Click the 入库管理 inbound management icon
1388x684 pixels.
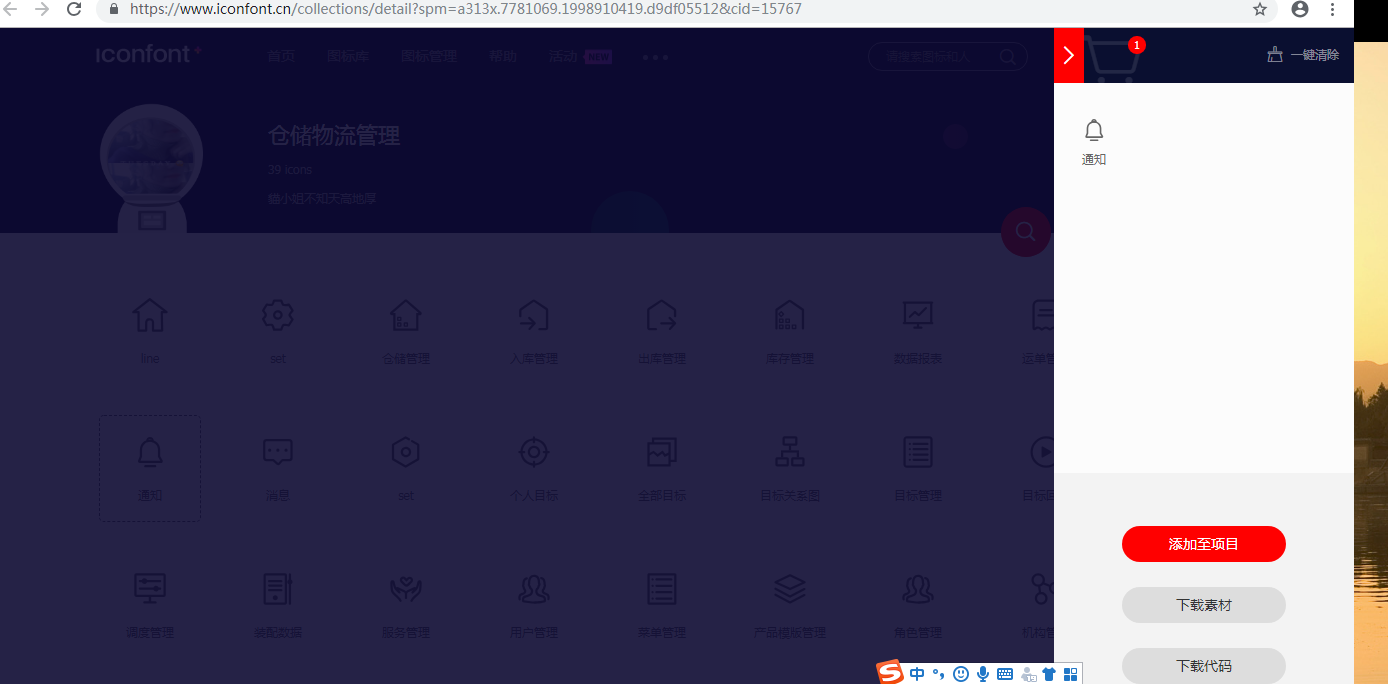click(x=533, y=315)
